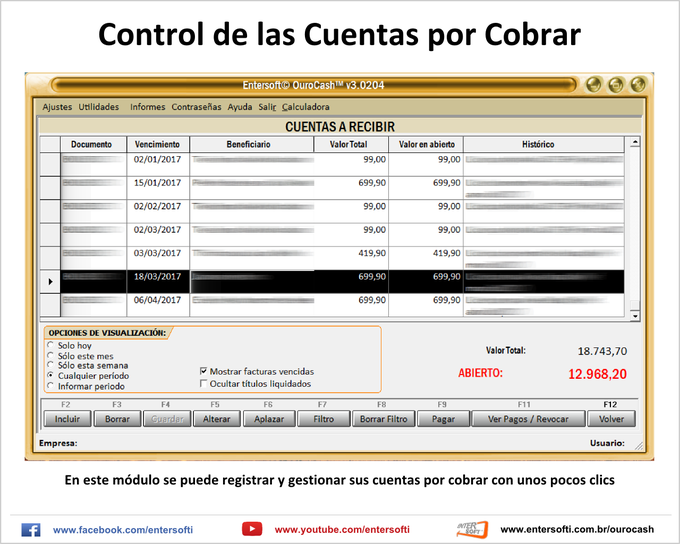Select the row dated 06/04/2017
This screenshot has height=544, width=680.
(x=332, y=305)
